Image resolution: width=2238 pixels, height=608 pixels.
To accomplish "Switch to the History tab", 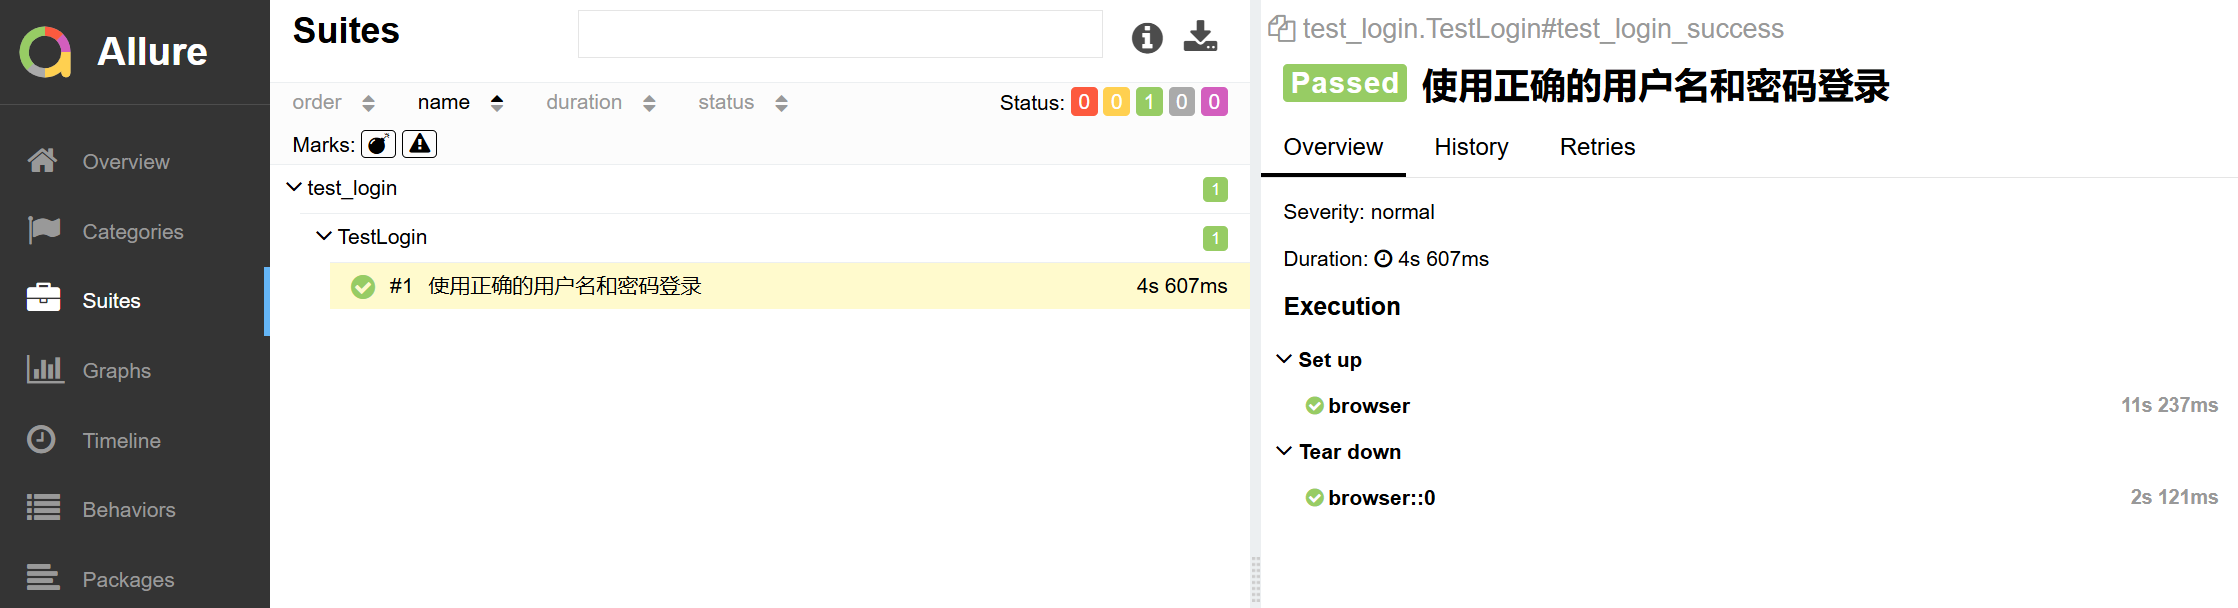I will [1470, 147].
